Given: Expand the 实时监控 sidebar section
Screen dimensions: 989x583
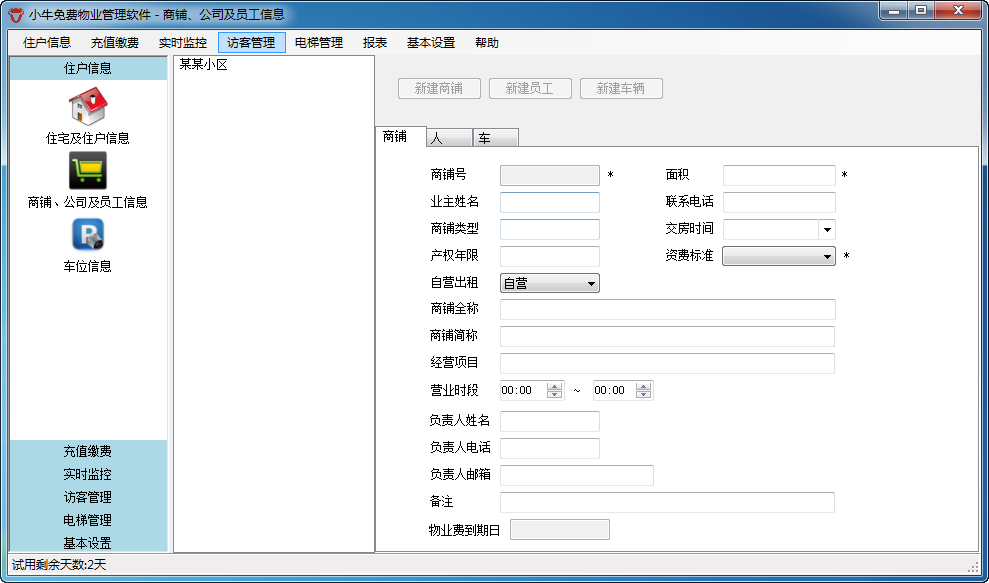Looking at the screenshot, I should (x=88, y=474).
